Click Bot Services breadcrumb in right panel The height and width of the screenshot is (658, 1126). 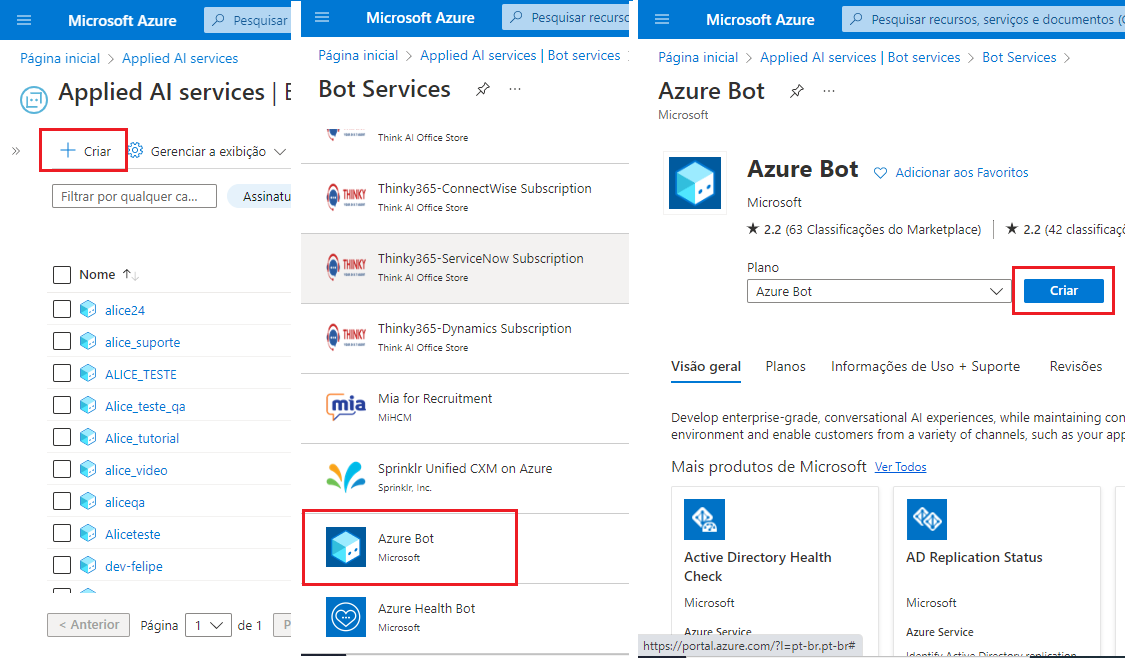coord(1019,57)
